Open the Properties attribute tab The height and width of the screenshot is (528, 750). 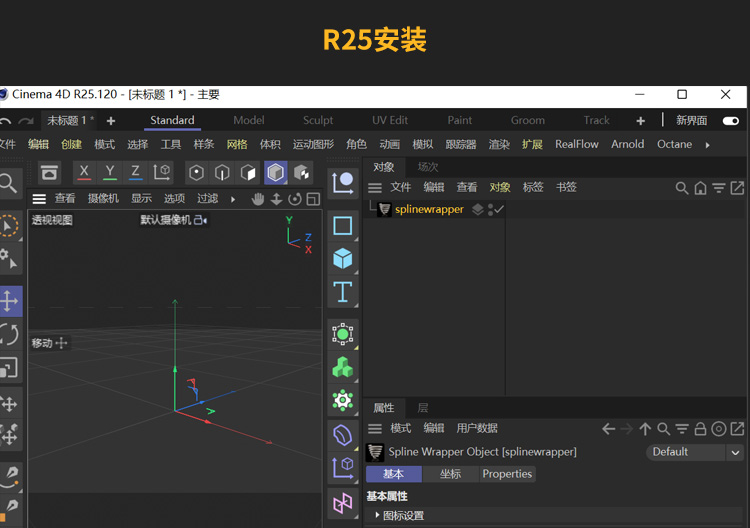[507, 474]
